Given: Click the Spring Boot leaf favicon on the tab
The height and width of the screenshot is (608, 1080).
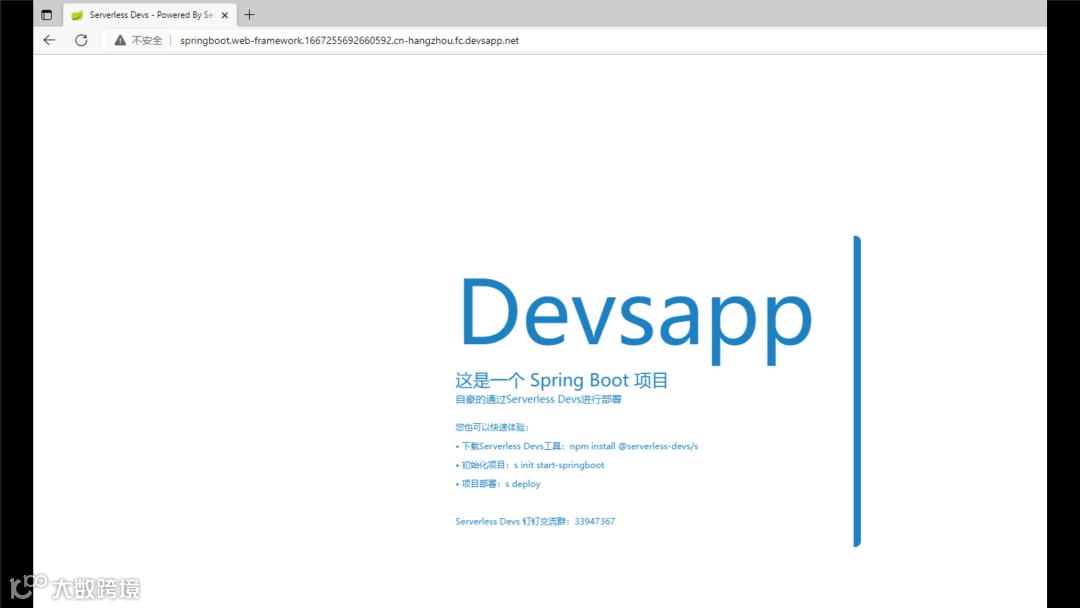Looking at the screenshot, I should [77, 14].
